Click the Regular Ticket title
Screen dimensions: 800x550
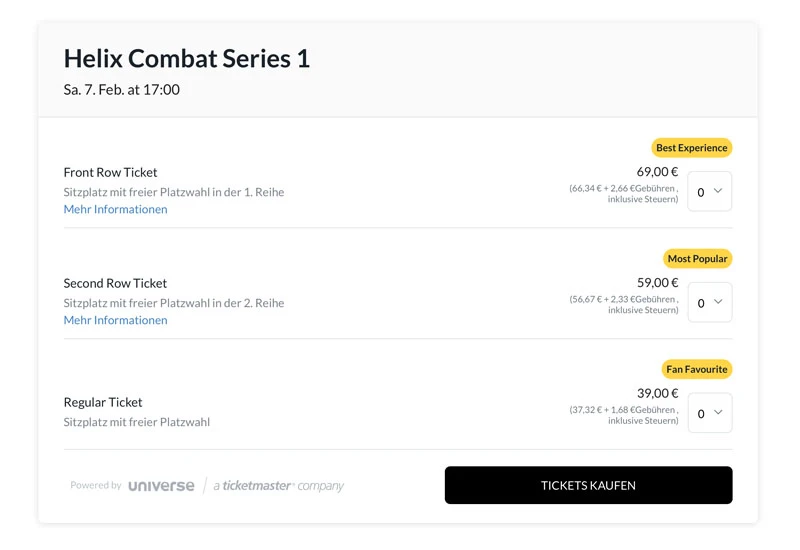tap(103, 402)
